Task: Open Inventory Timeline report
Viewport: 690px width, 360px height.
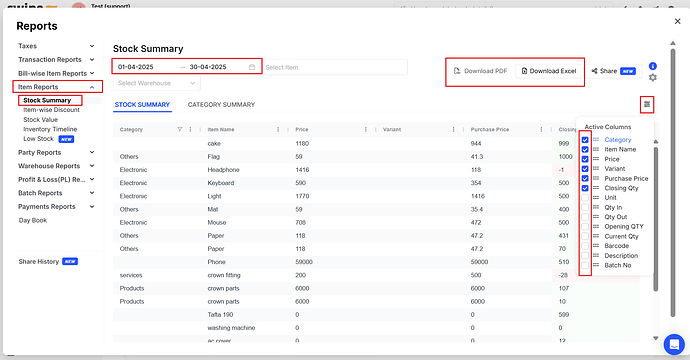Action: point(50,129)
